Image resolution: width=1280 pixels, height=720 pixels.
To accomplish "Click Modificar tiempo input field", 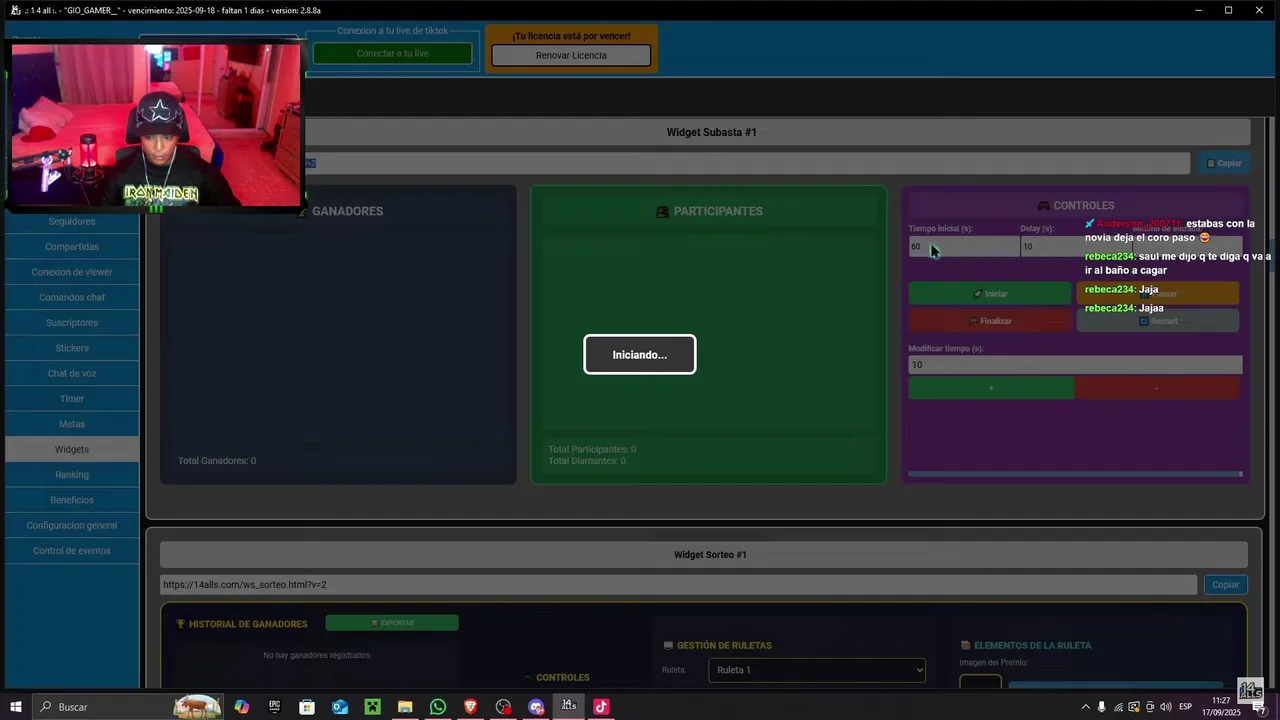I will click(1075, 365).
